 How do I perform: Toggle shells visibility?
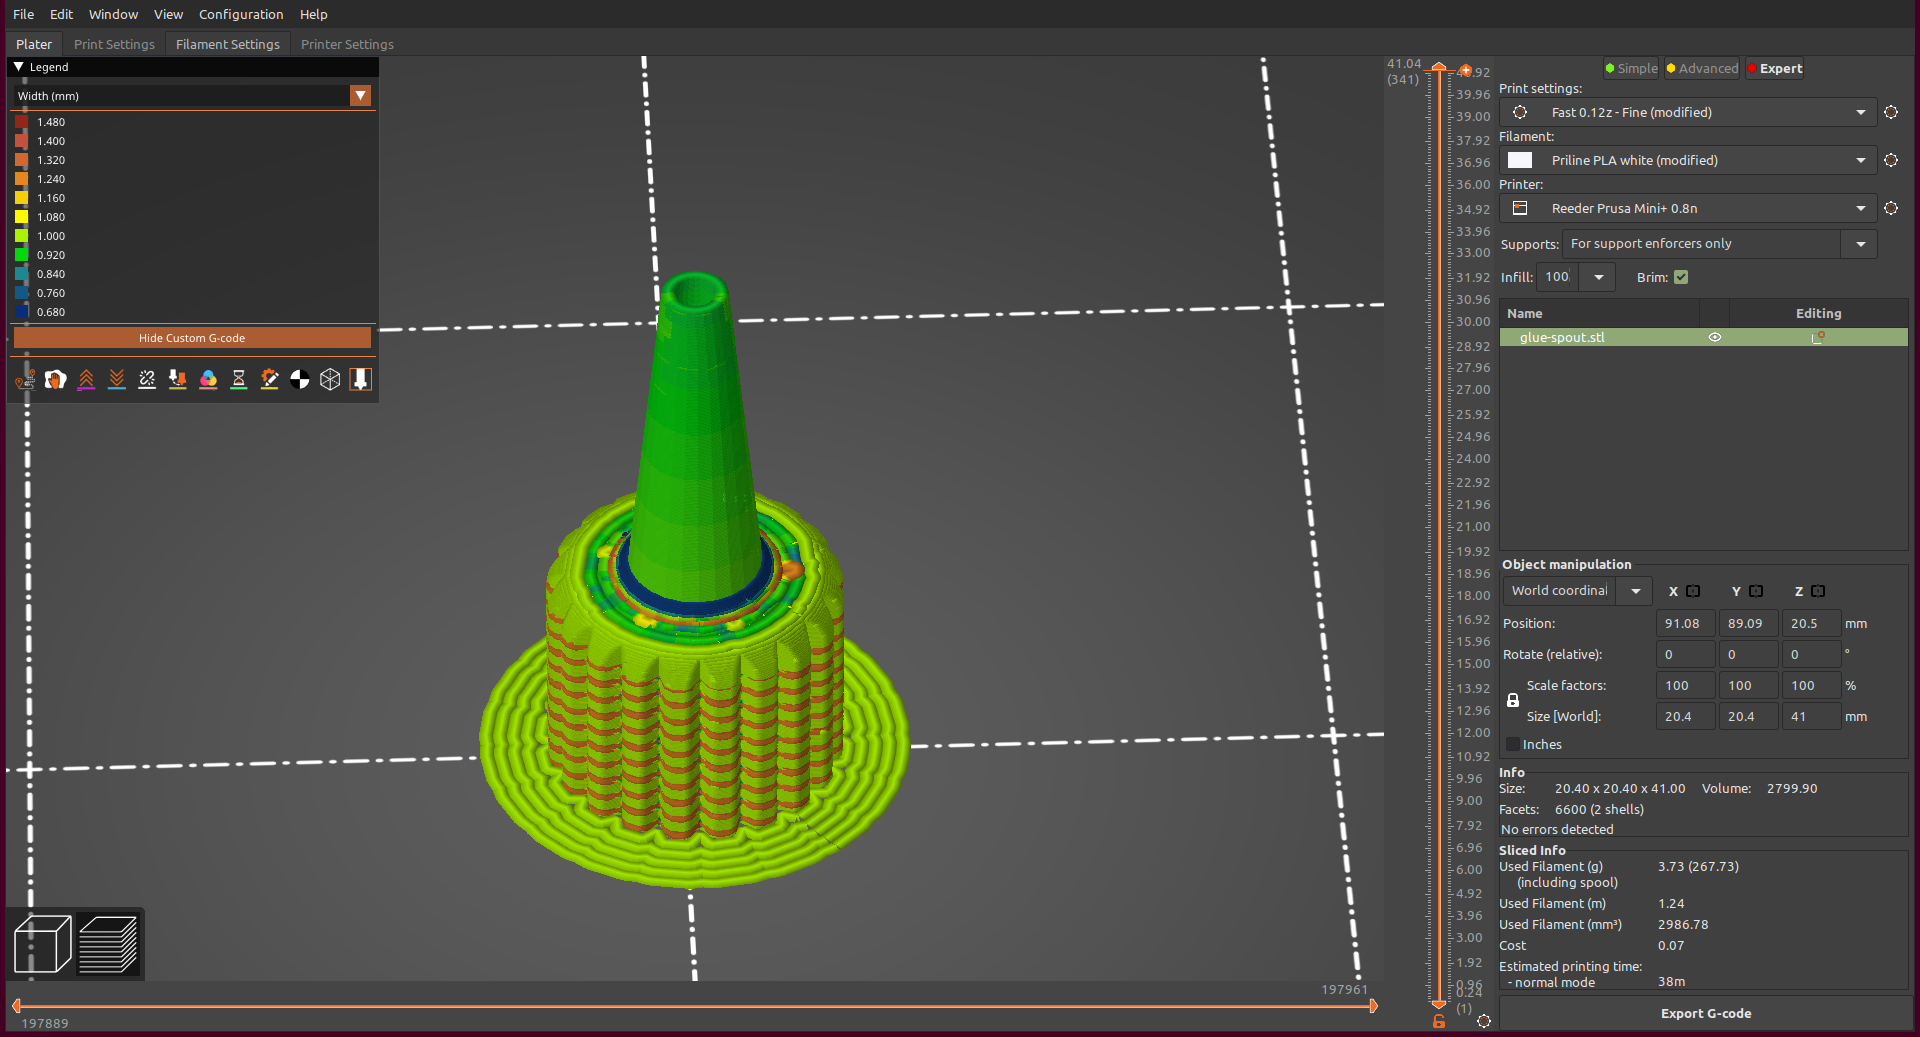(330, 379)
